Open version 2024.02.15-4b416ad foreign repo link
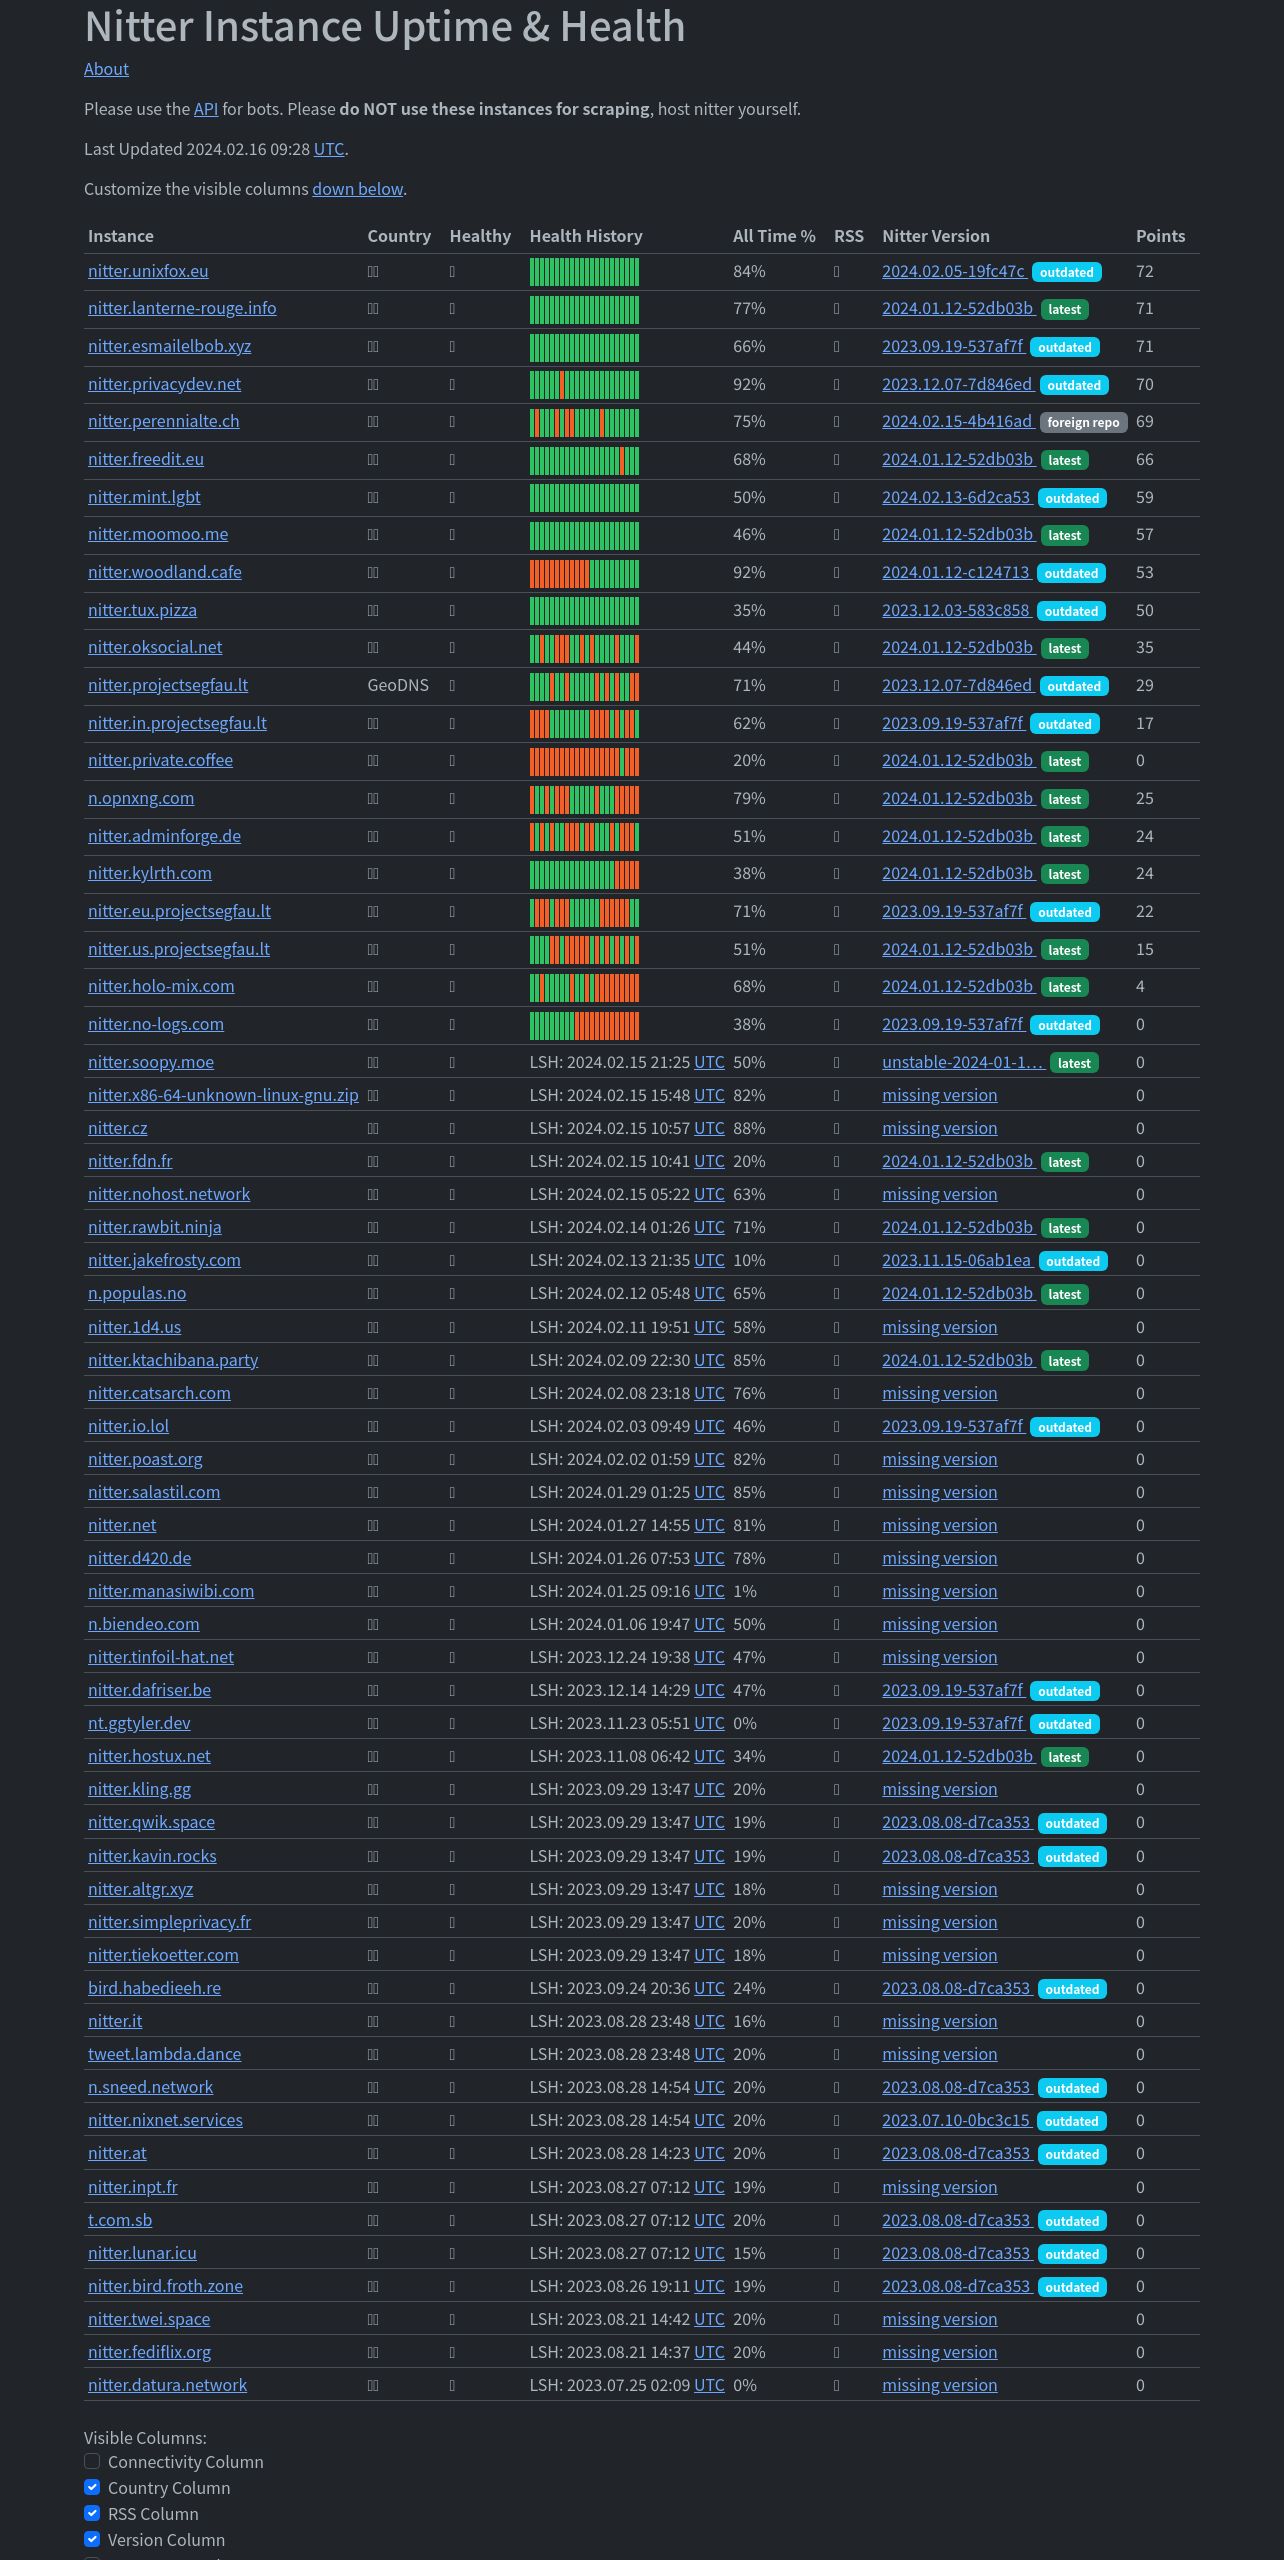 pos(957,421)
